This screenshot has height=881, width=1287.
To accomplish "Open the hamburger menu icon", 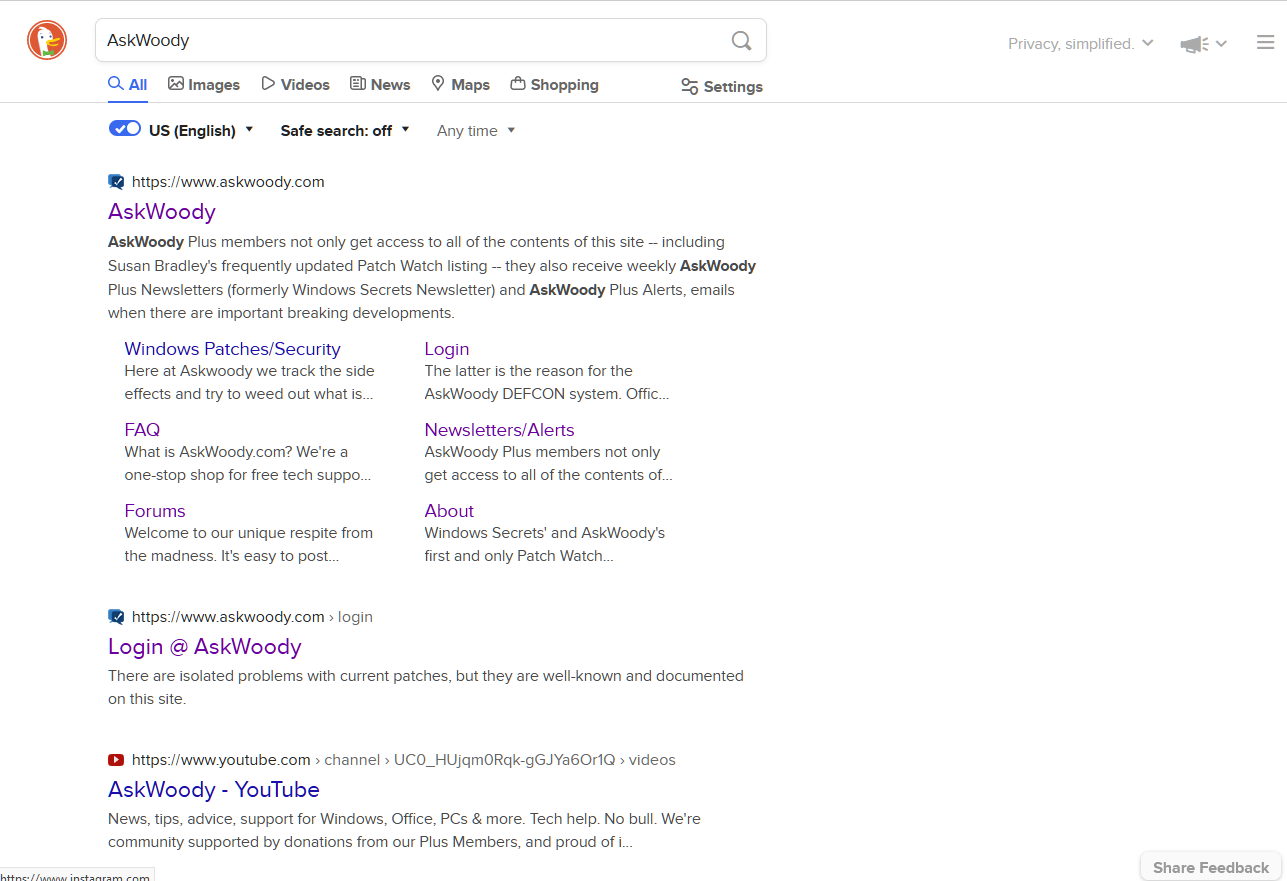I will 1265,43.
